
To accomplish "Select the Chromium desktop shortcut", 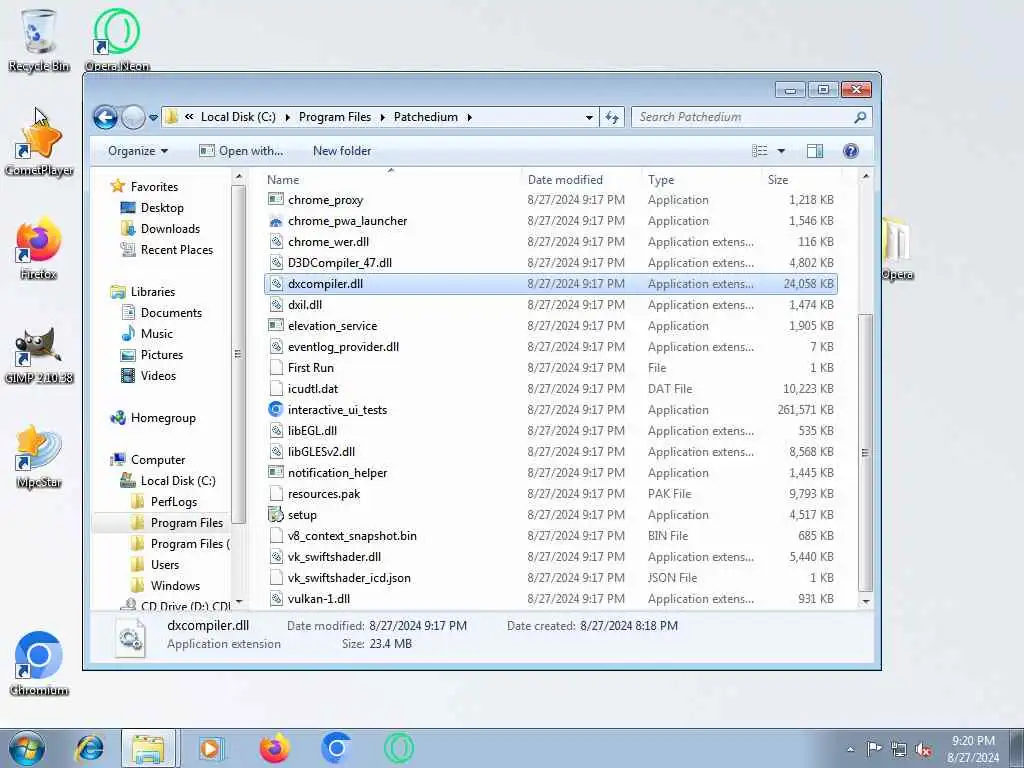I will click(x=39, y=664).
